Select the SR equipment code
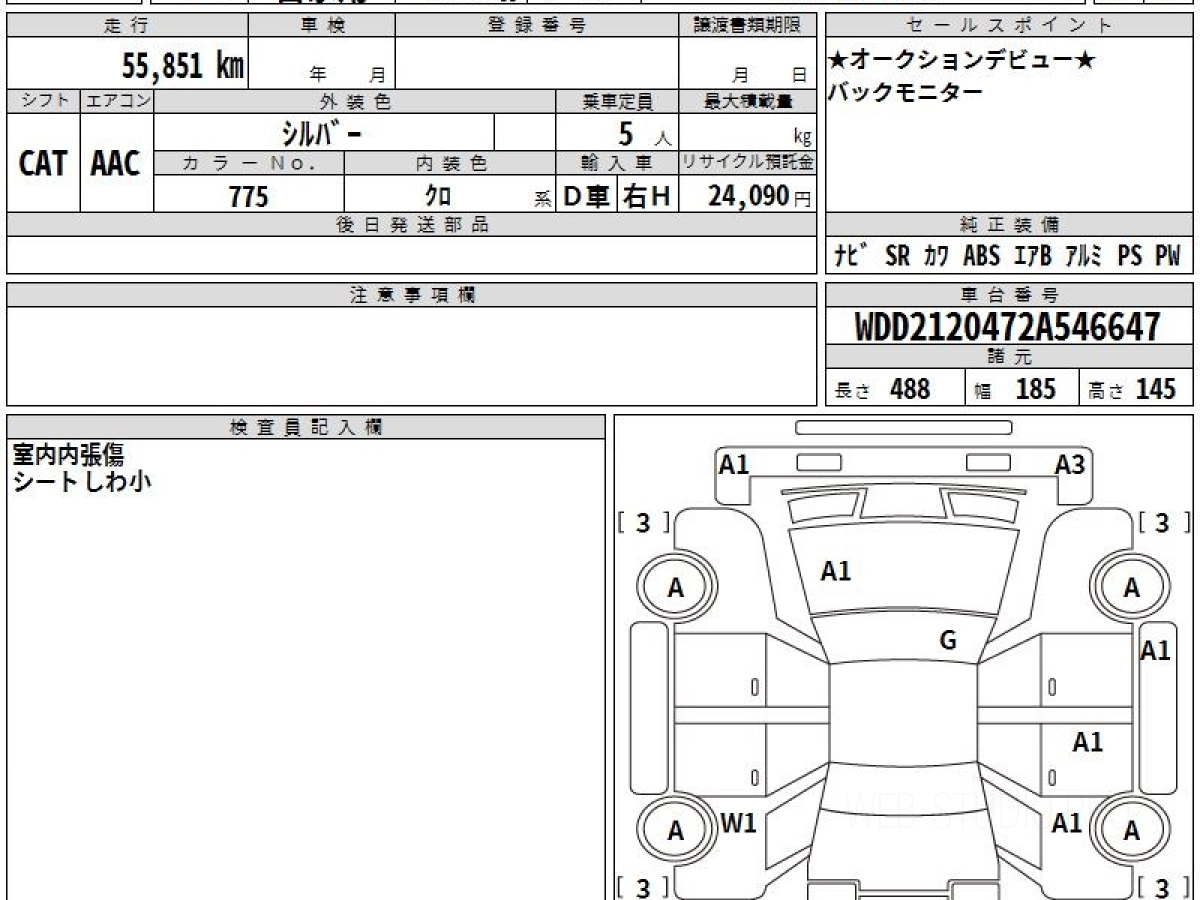 pos(897,256)
